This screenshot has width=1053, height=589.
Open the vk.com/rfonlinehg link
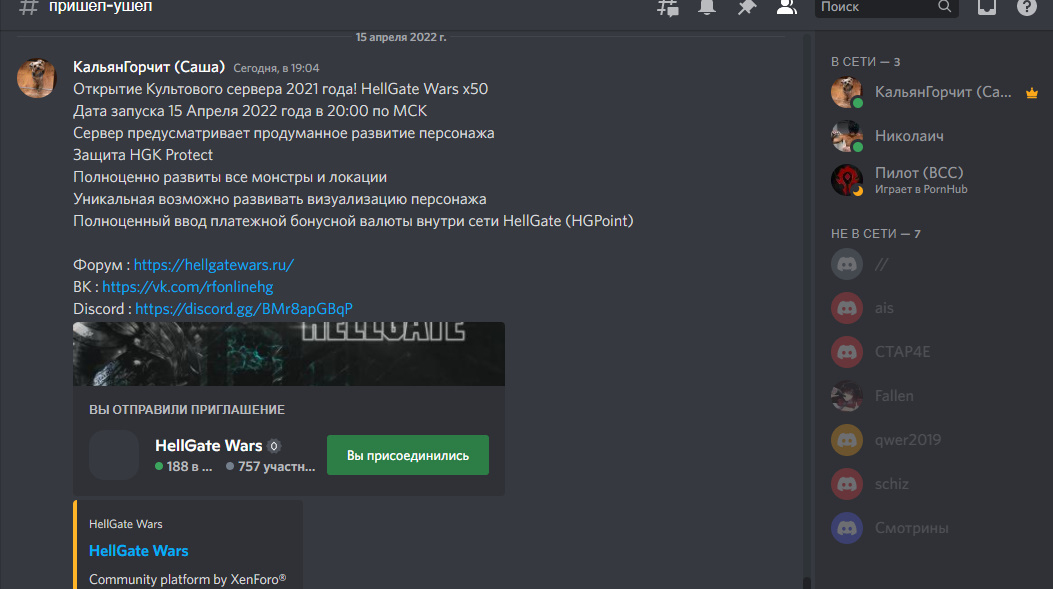(187, 287)
